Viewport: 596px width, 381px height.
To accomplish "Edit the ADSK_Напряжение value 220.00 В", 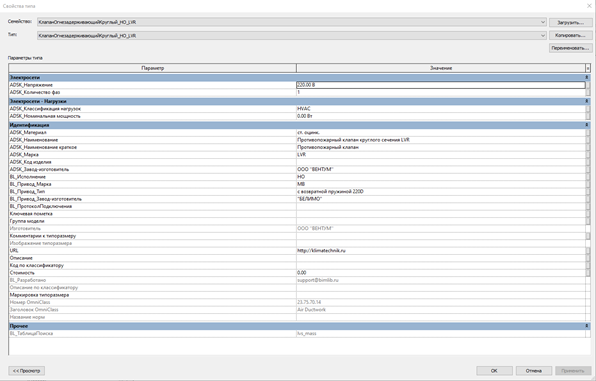I will point(441,85).
